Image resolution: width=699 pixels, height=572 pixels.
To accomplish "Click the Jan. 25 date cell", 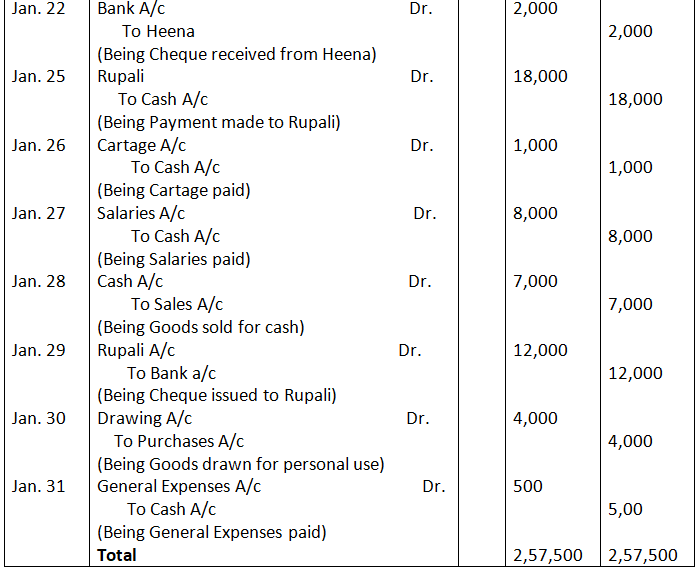I will click(38, 77).
